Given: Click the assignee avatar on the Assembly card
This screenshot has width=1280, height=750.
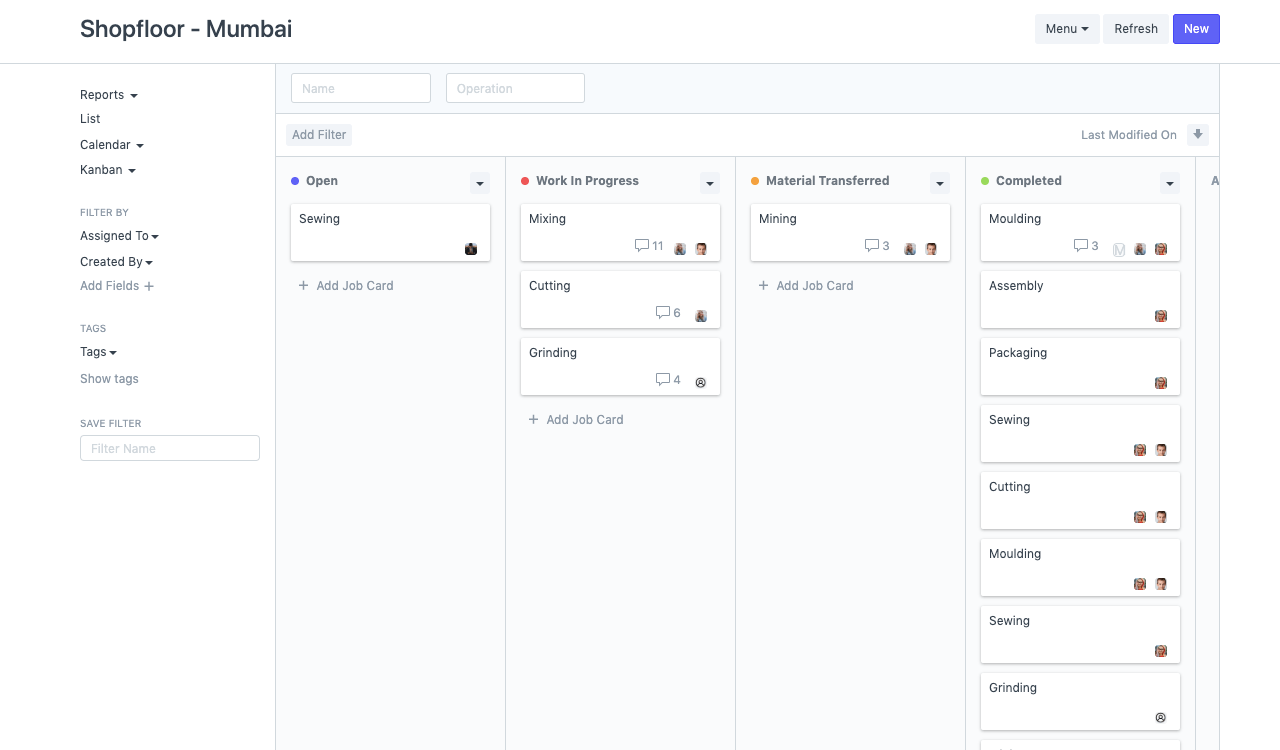Looking at the screenshot, I should click(x=1161, y=316).
